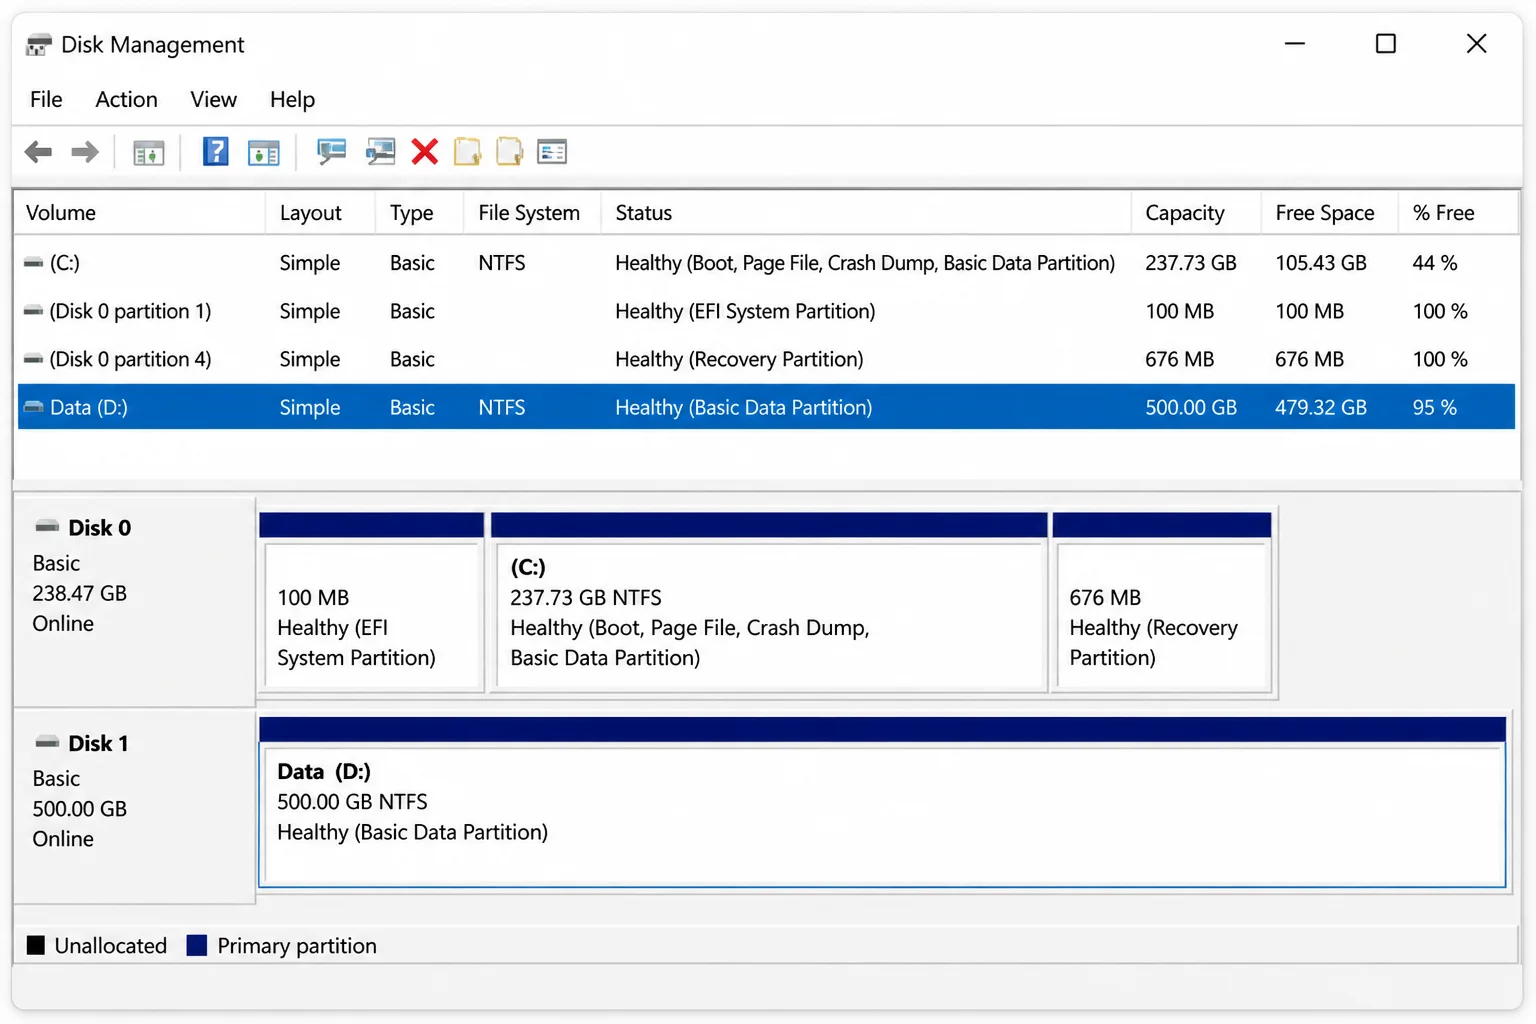Click the 100 MB EFI System Partition block

point(372,603)
